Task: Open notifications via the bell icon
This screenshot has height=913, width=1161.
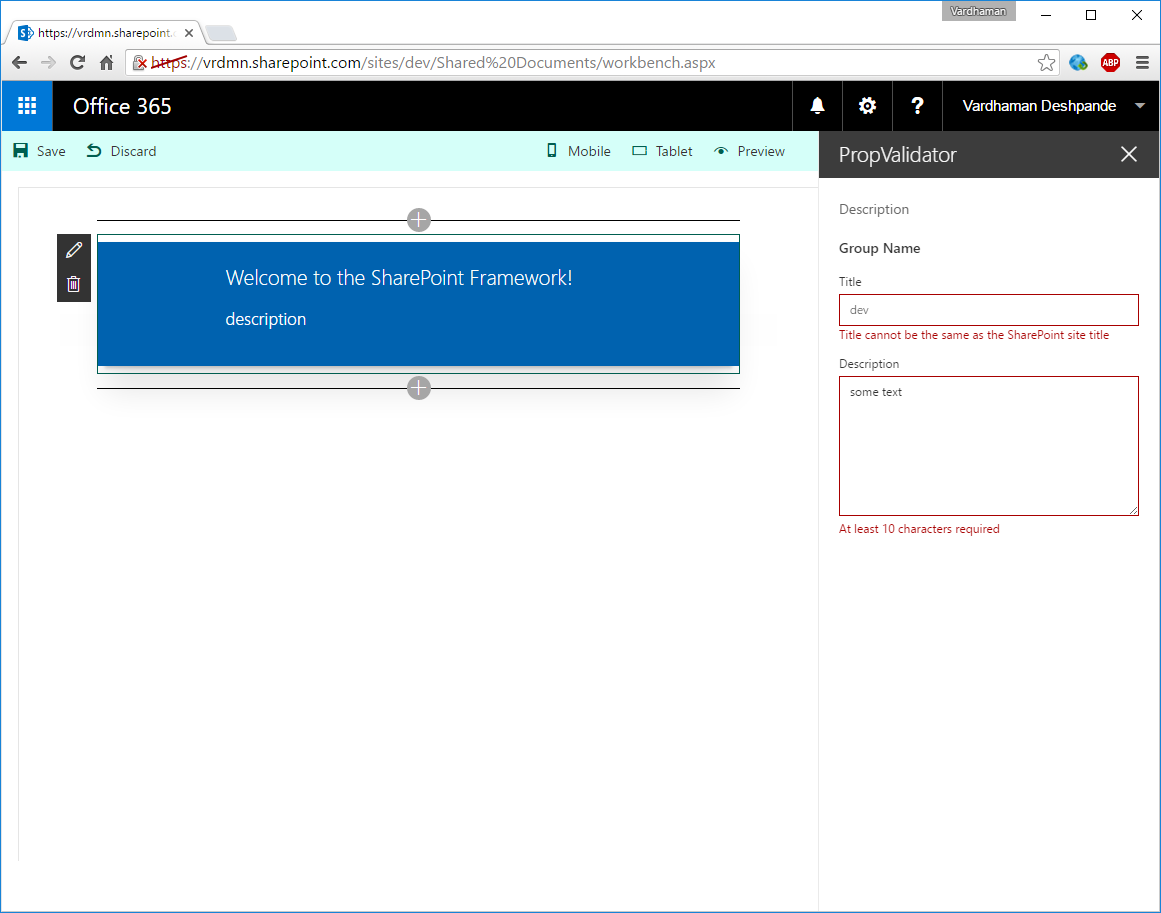Action: 817,106
